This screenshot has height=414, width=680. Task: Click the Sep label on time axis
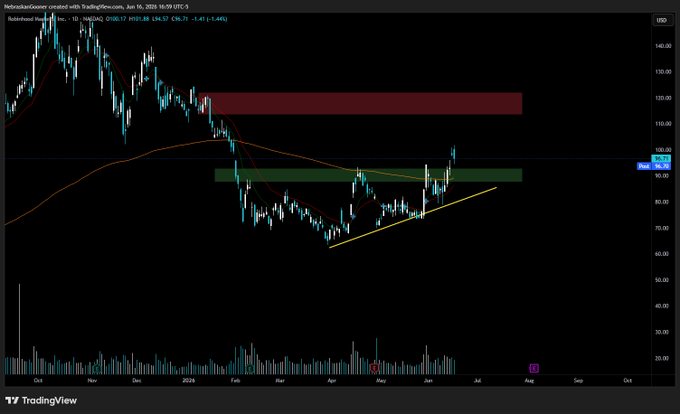click(x=578, y=381)
